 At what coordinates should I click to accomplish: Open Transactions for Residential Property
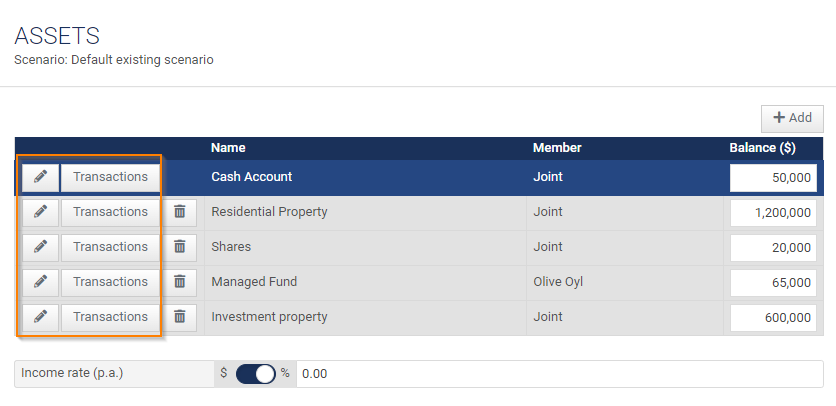tap(110, 212)
